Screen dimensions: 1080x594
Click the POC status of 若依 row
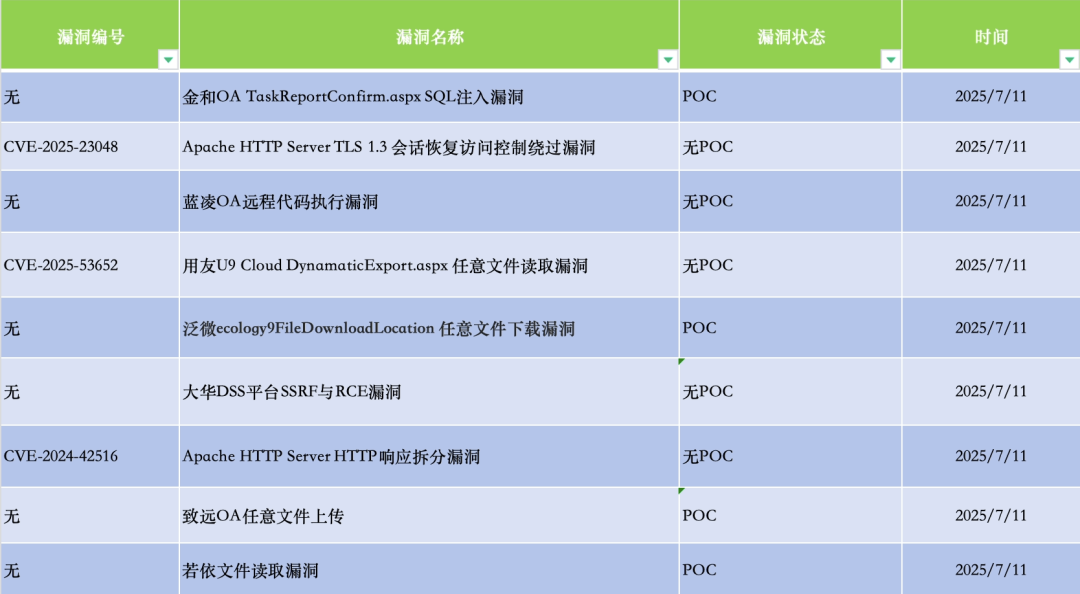(791, 570)
